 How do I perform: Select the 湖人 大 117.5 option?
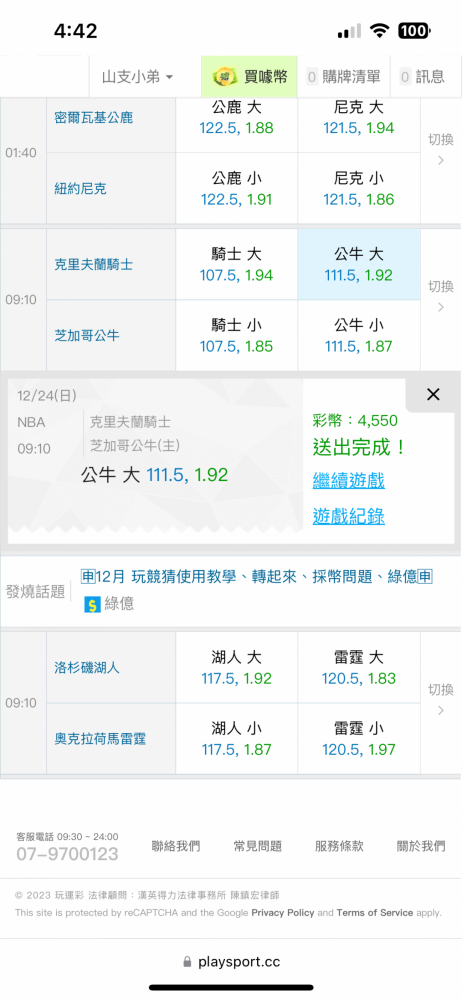236,668
